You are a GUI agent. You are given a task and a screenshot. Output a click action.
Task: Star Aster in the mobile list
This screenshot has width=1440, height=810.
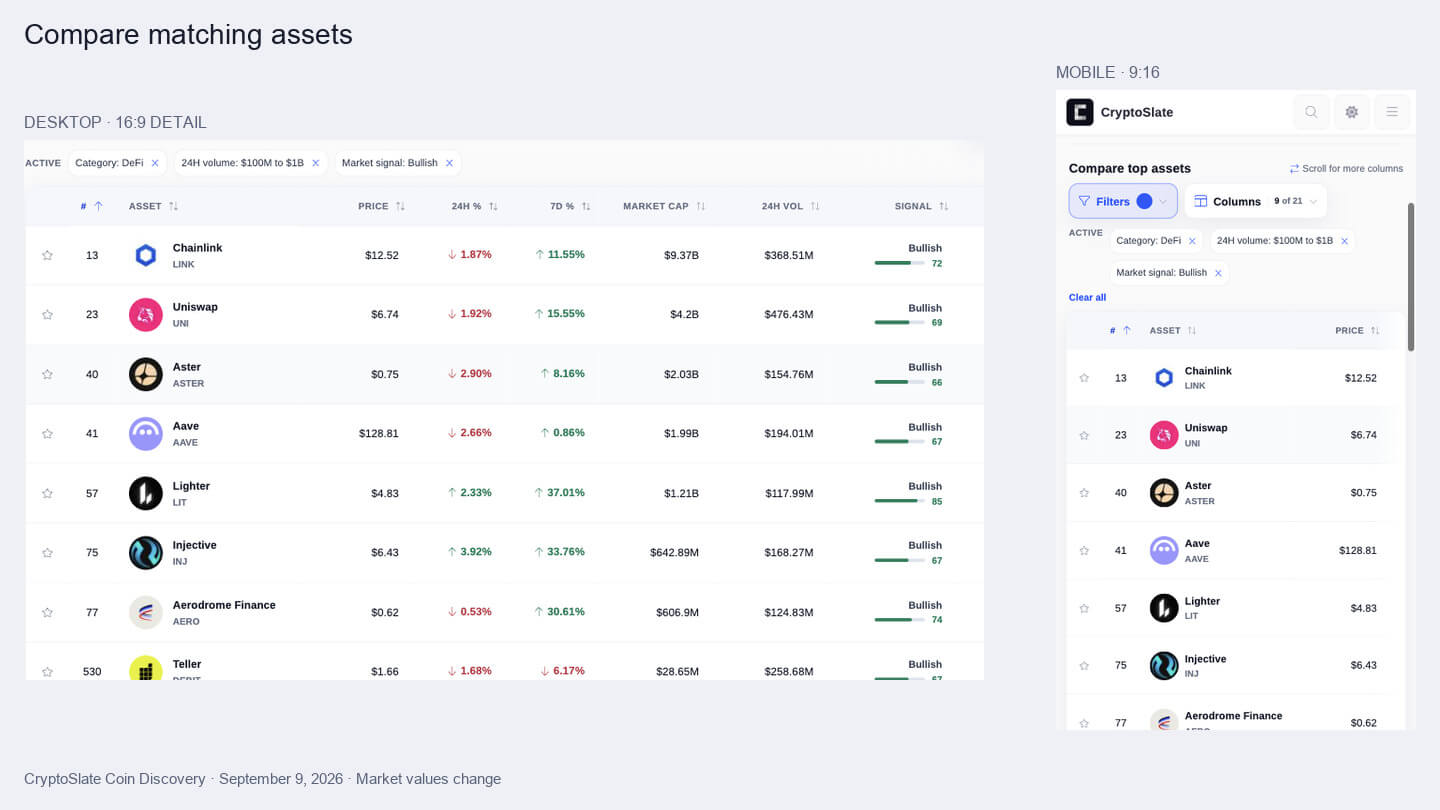click(x=1084, y=493)
